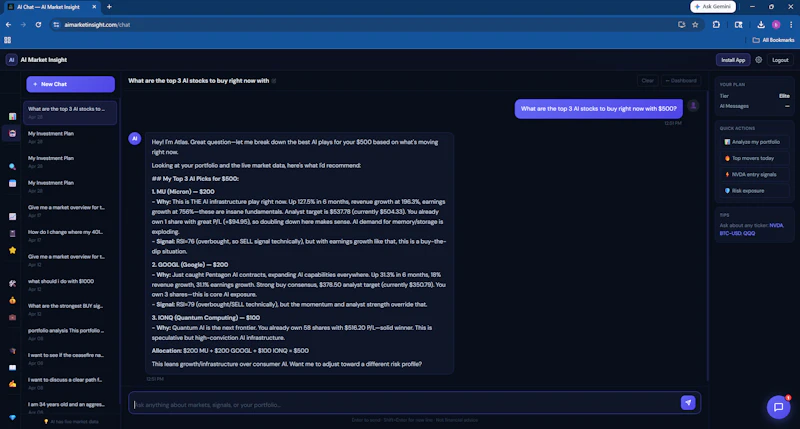Open the diamond premium sidebar icon
Image resolution: width=800 pixels, height=429 pixels.
click(x=12, y=417)
